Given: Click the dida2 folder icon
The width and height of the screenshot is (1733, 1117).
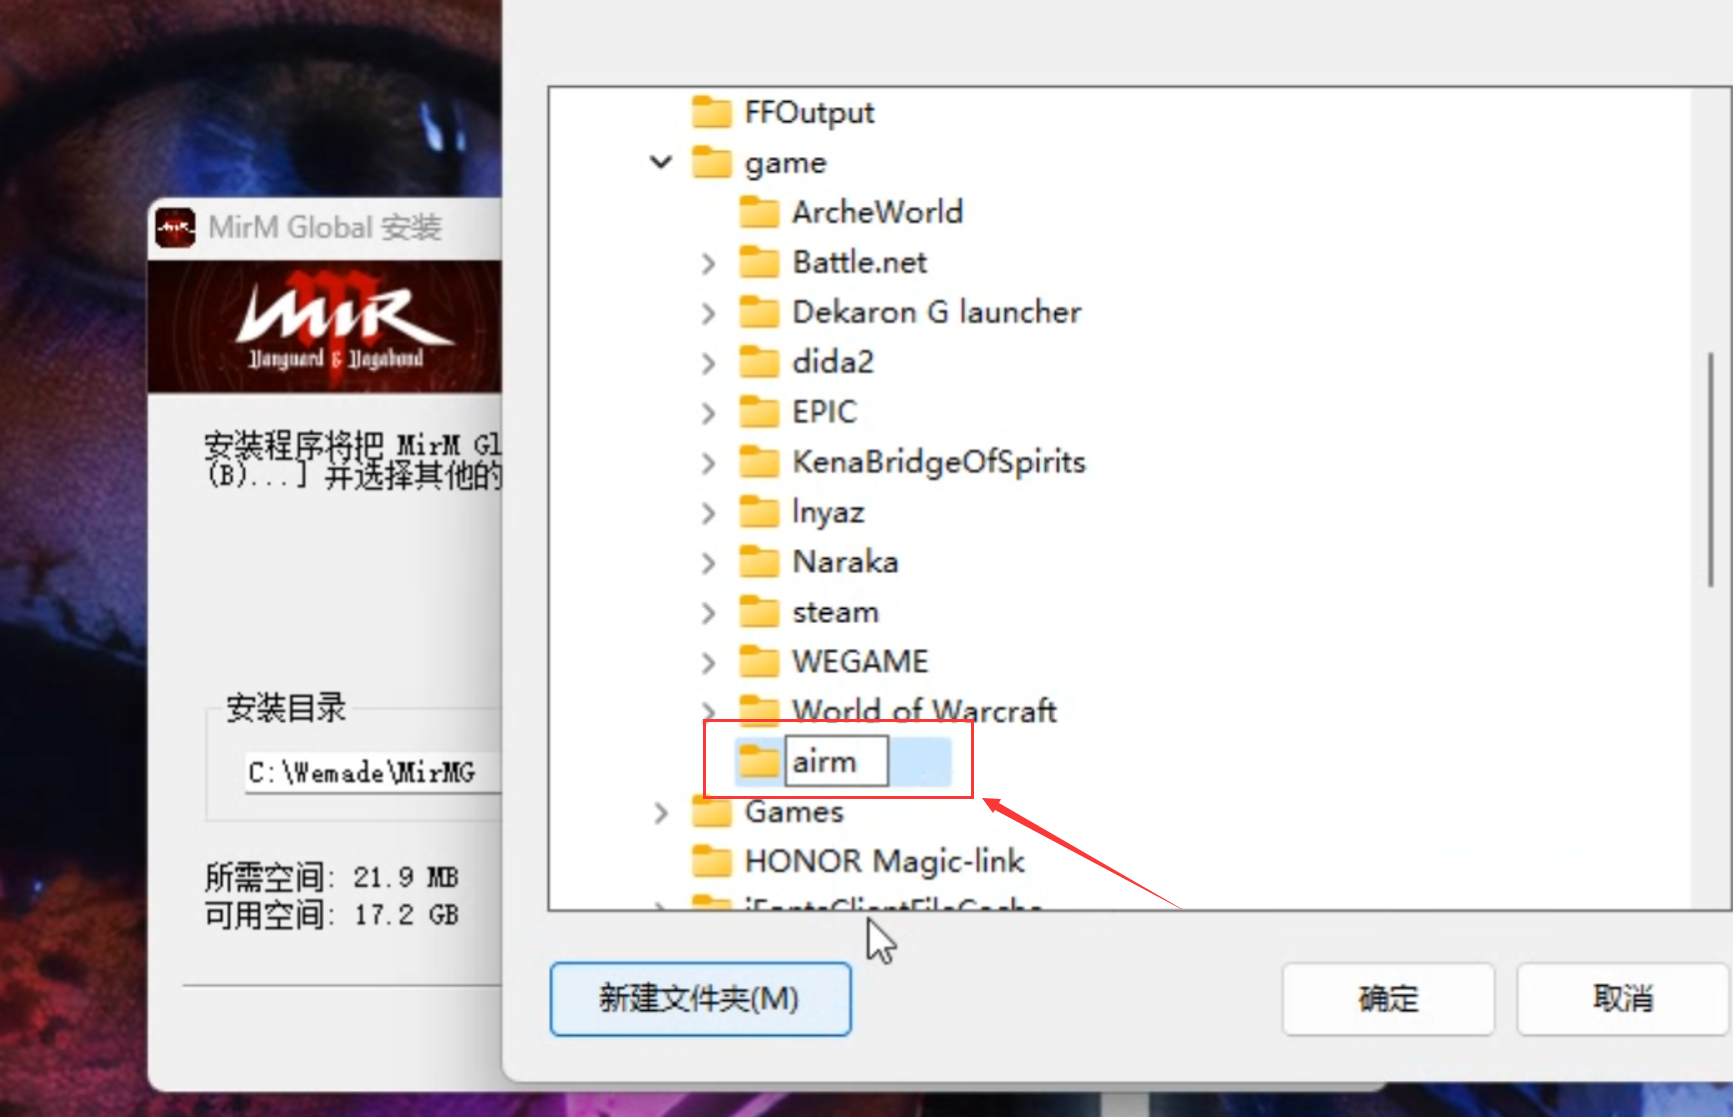Looking at the screenshot, I should [x=759, y=362].
